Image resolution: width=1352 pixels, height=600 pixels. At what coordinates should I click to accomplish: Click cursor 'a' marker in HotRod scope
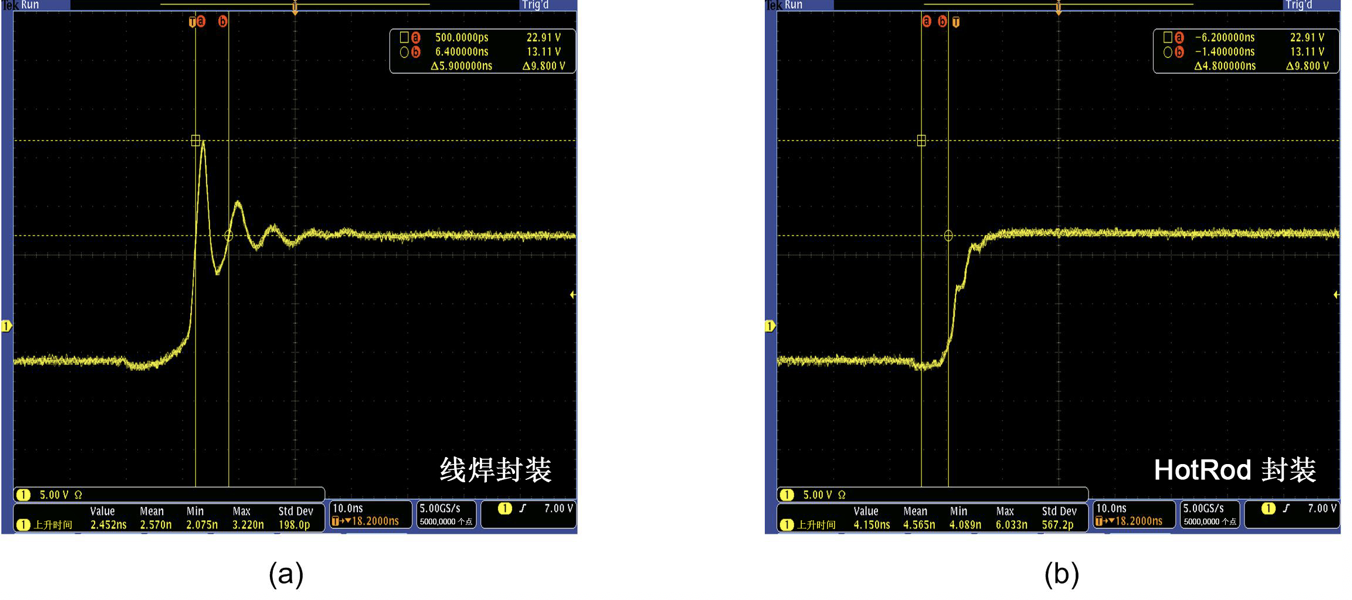[927, 21]
